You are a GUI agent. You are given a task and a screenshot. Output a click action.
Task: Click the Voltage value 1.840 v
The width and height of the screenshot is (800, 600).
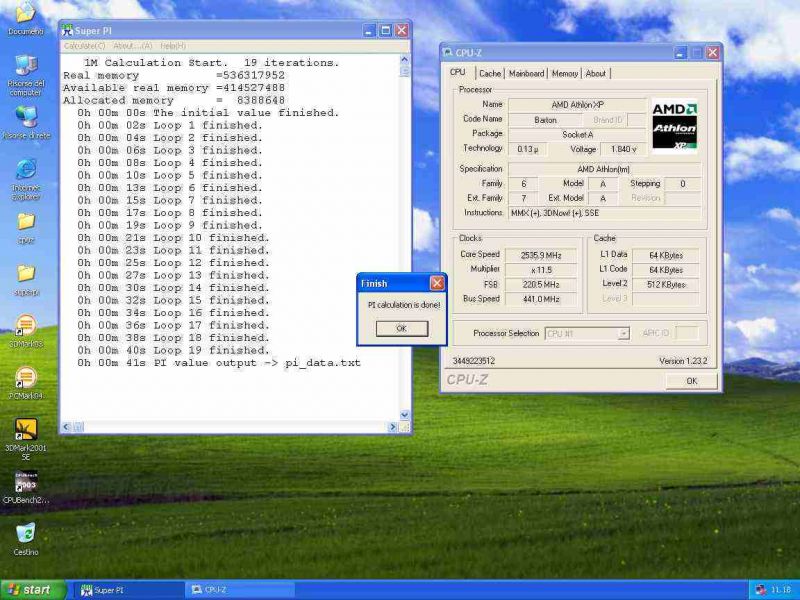[623, 149]
